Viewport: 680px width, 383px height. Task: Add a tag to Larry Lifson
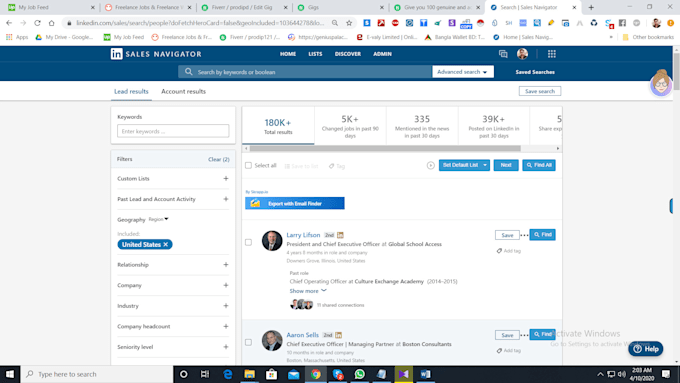[509, 251]
